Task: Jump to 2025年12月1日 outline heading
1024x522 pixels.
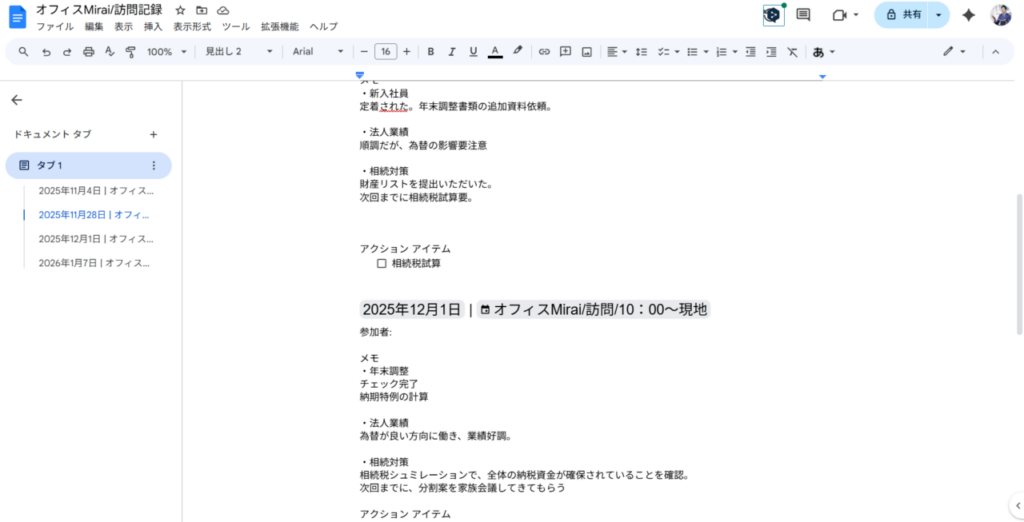Action: (96, 239)
